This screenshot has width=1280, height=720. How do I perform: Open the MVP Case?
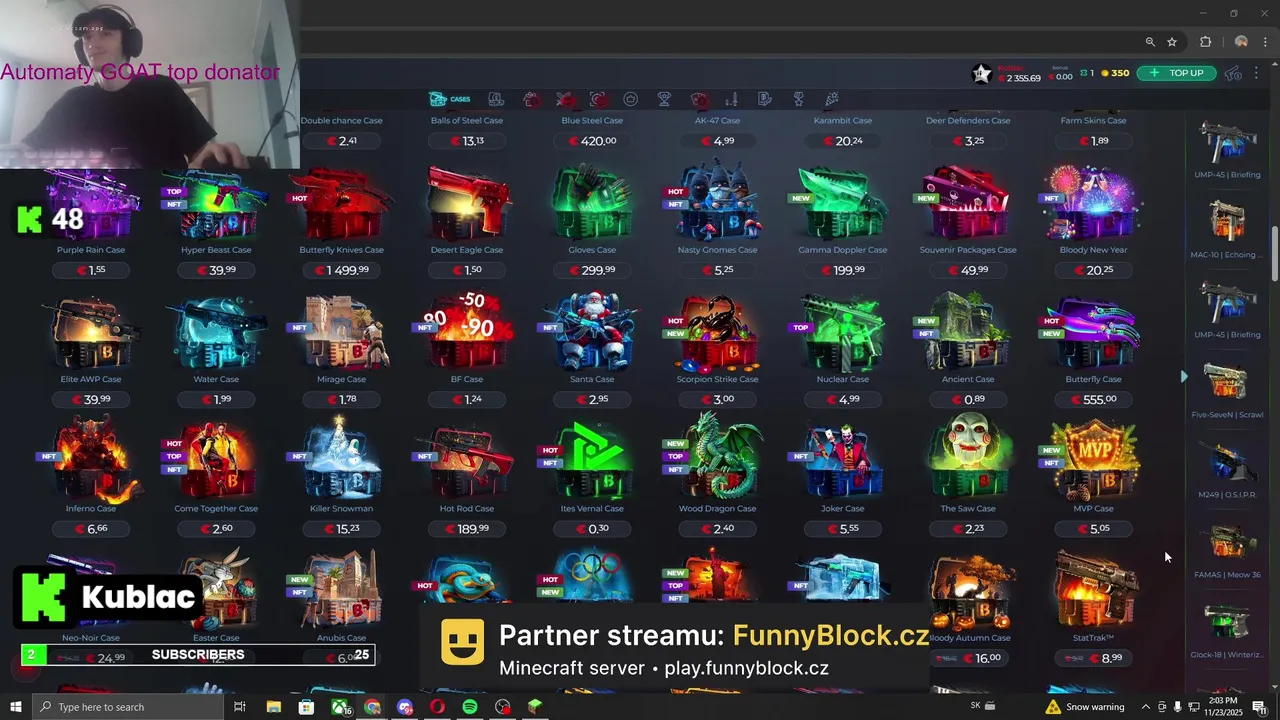(x=1093, y=462)
